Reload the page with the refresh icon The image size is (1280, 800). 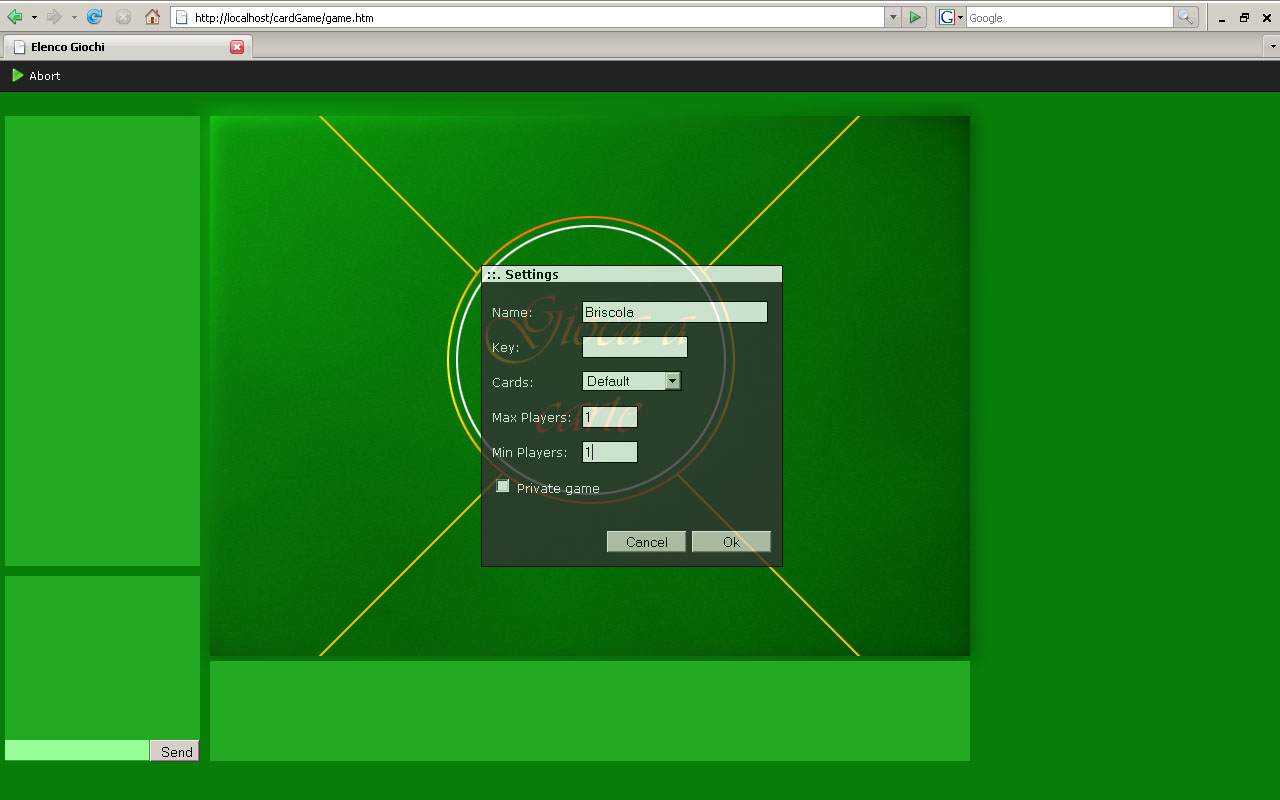point(95,17)
